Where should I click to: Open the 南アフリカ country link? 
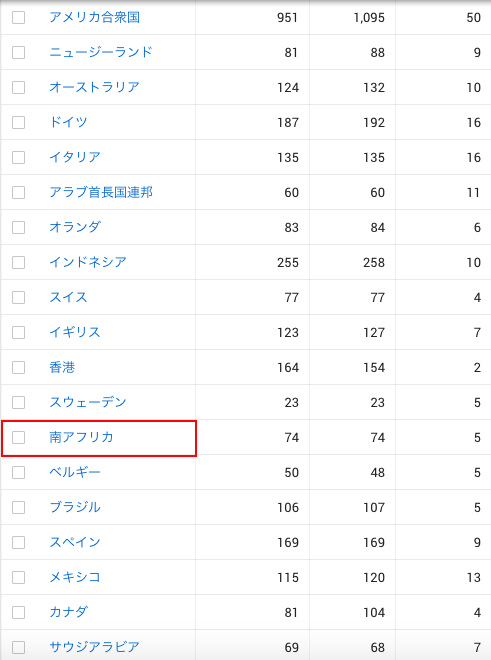click(81, 437)
